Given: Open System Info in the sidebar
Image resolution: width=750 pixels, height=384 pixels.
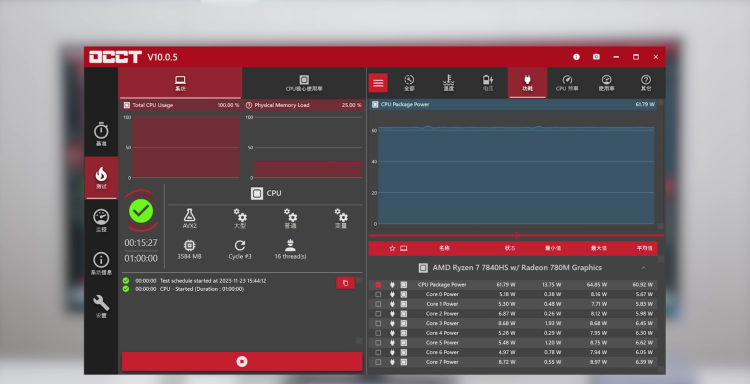Looking at the screenshot, I should 101,263.
